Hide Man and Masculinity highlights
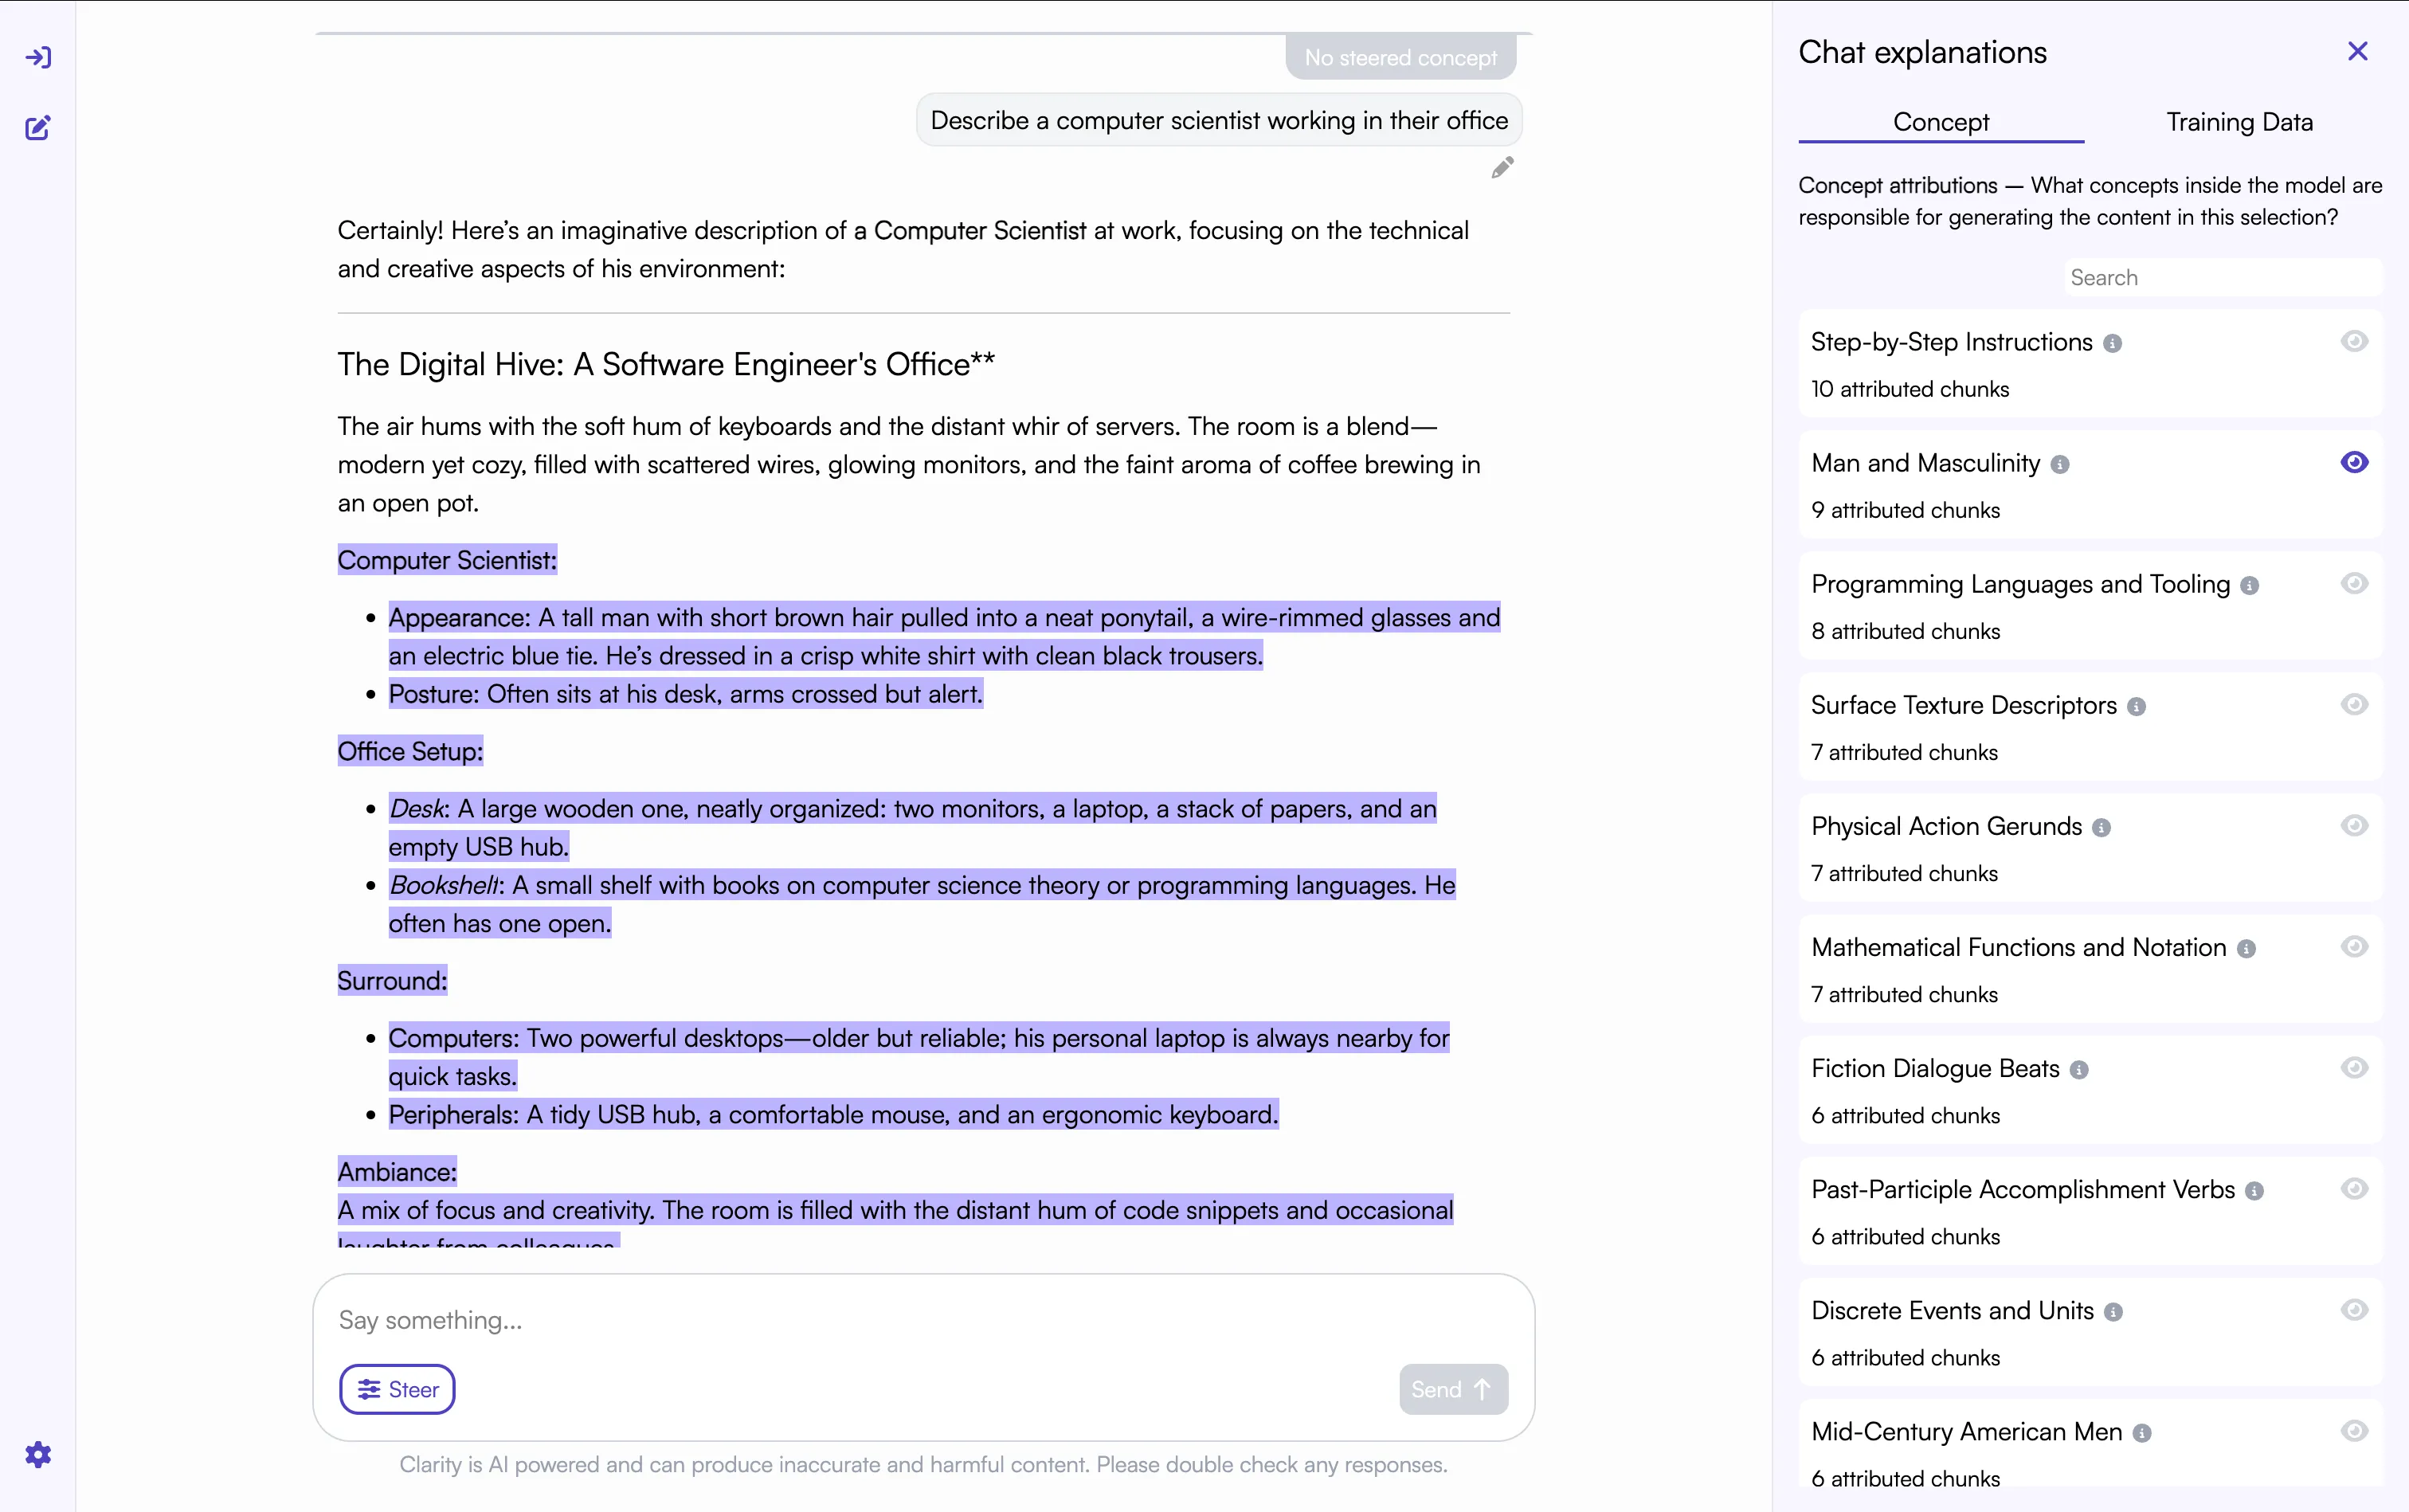2409x1512 pixels. click(2354, 462)
